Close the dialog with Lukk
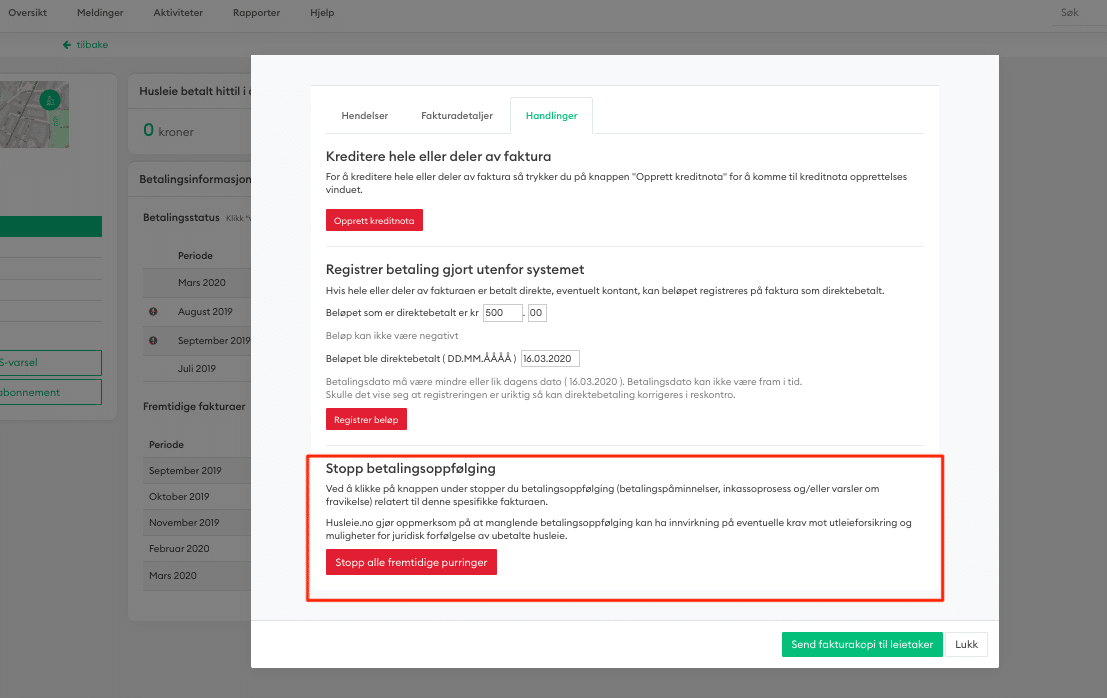Image resolution: width=1107 pixels, height=698 pixels. tap(966, 645)
